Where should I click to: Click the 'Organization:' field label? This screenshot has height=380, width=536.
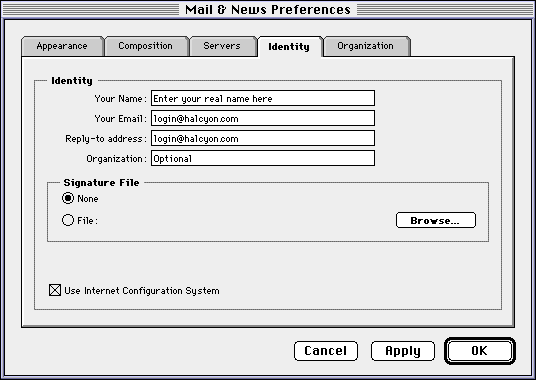tap(117, 159)
